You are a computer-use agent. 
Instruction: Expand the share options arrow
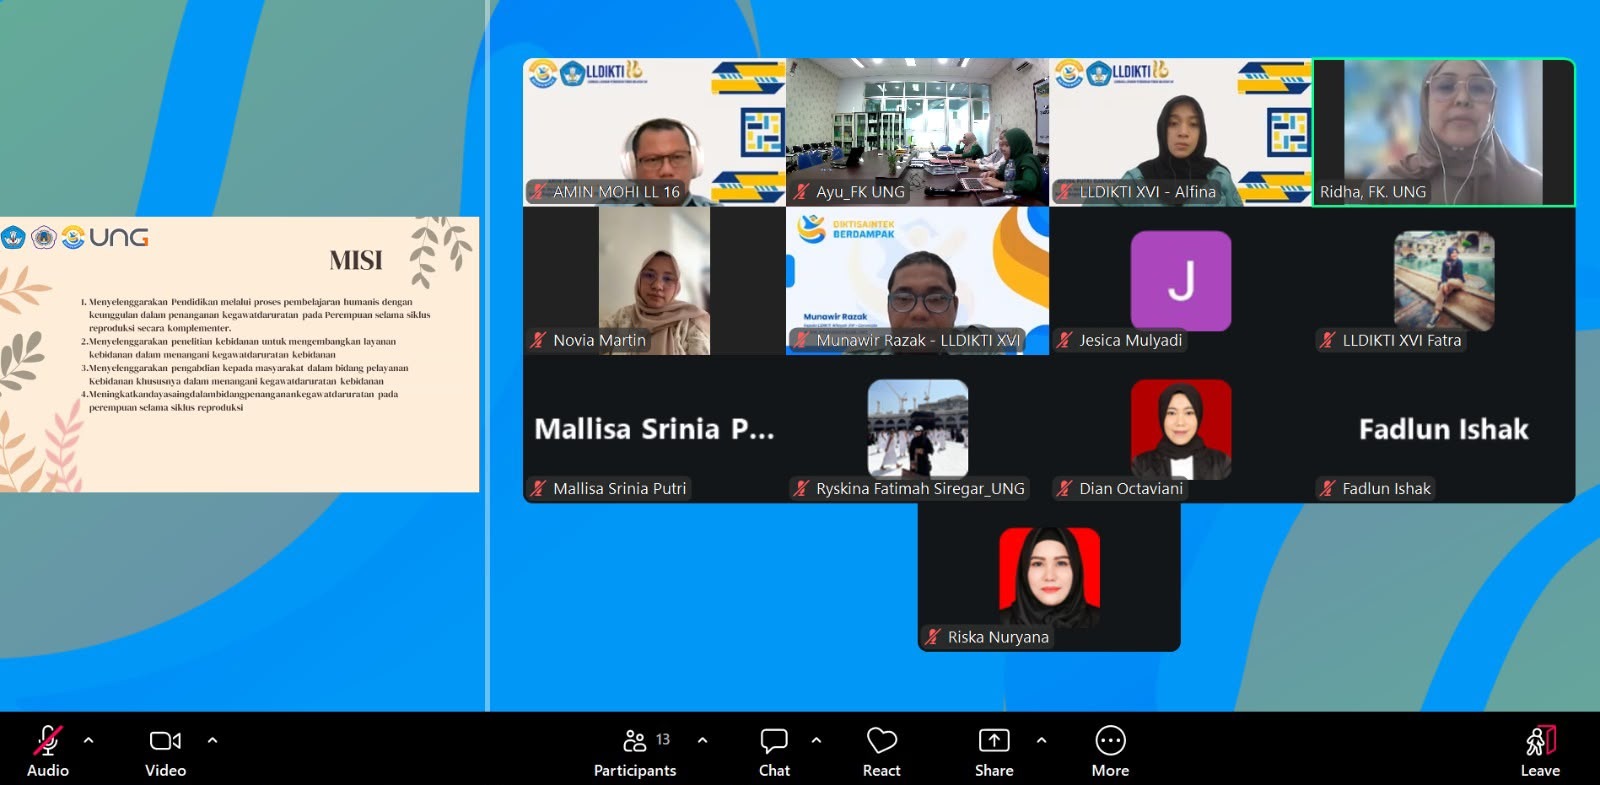click(1041, 741)
